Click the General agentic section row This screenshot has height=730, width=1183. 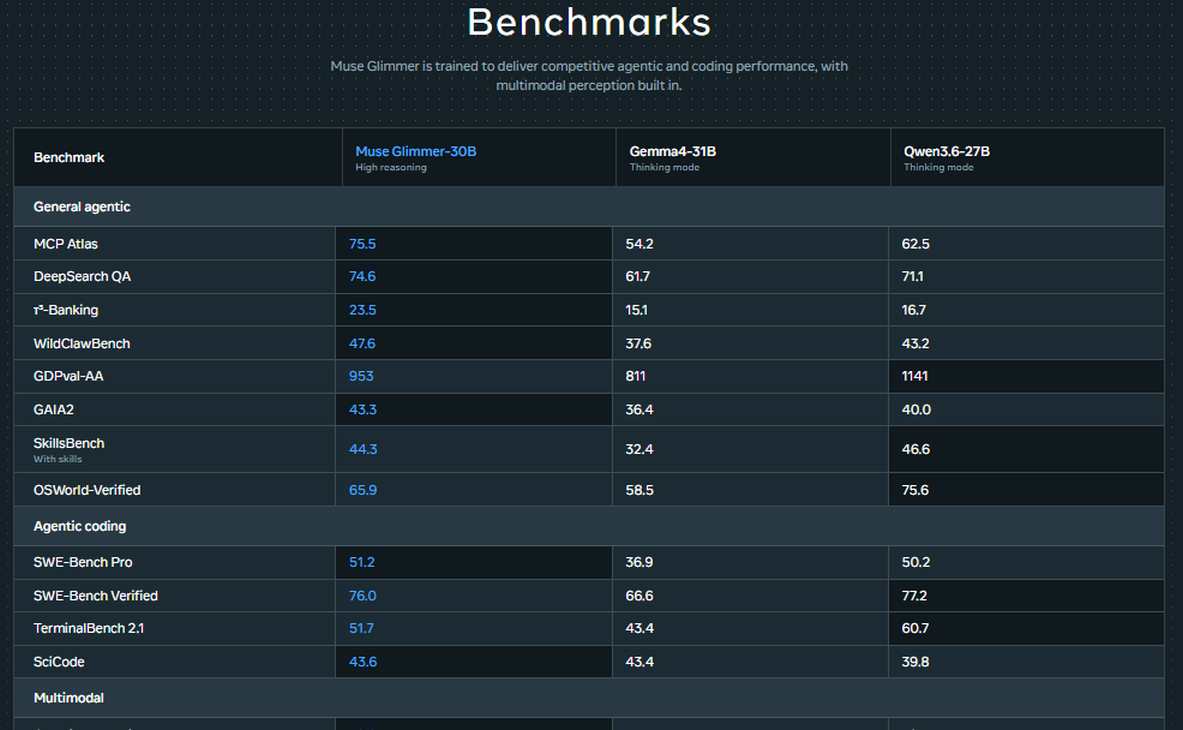588,207
